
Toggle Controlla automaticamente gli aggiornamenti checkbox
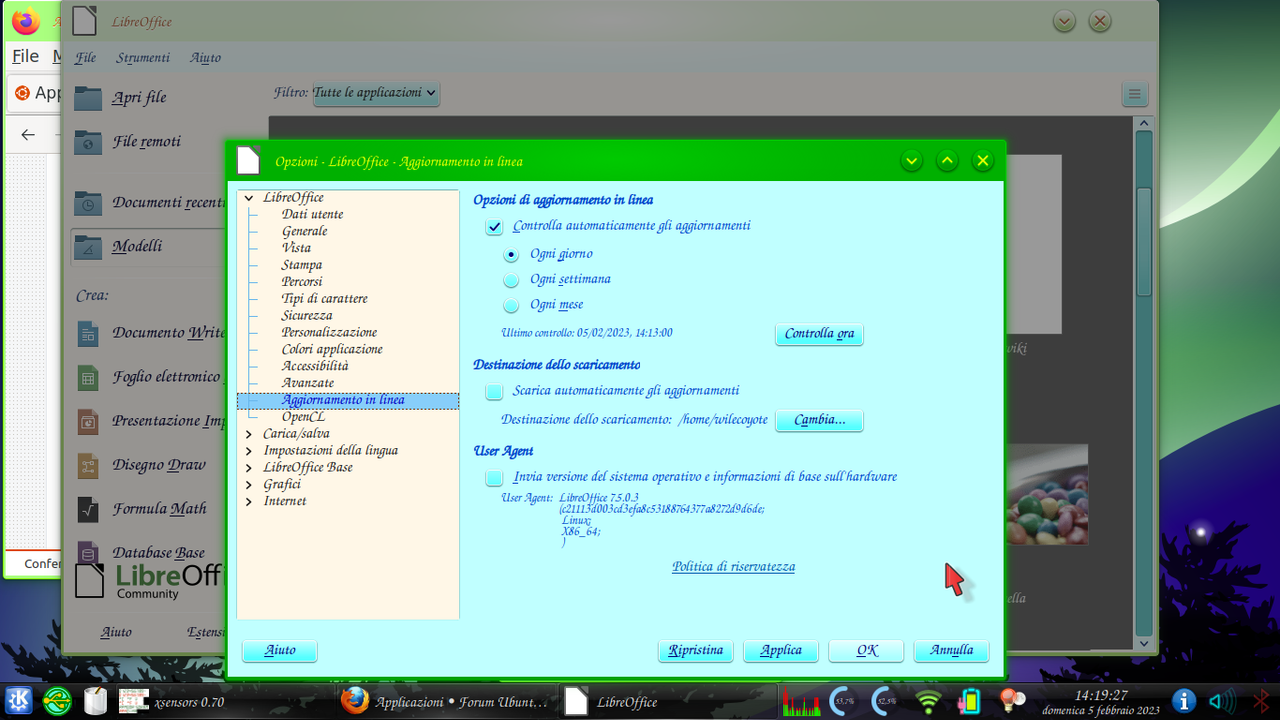tap(494, 227)
